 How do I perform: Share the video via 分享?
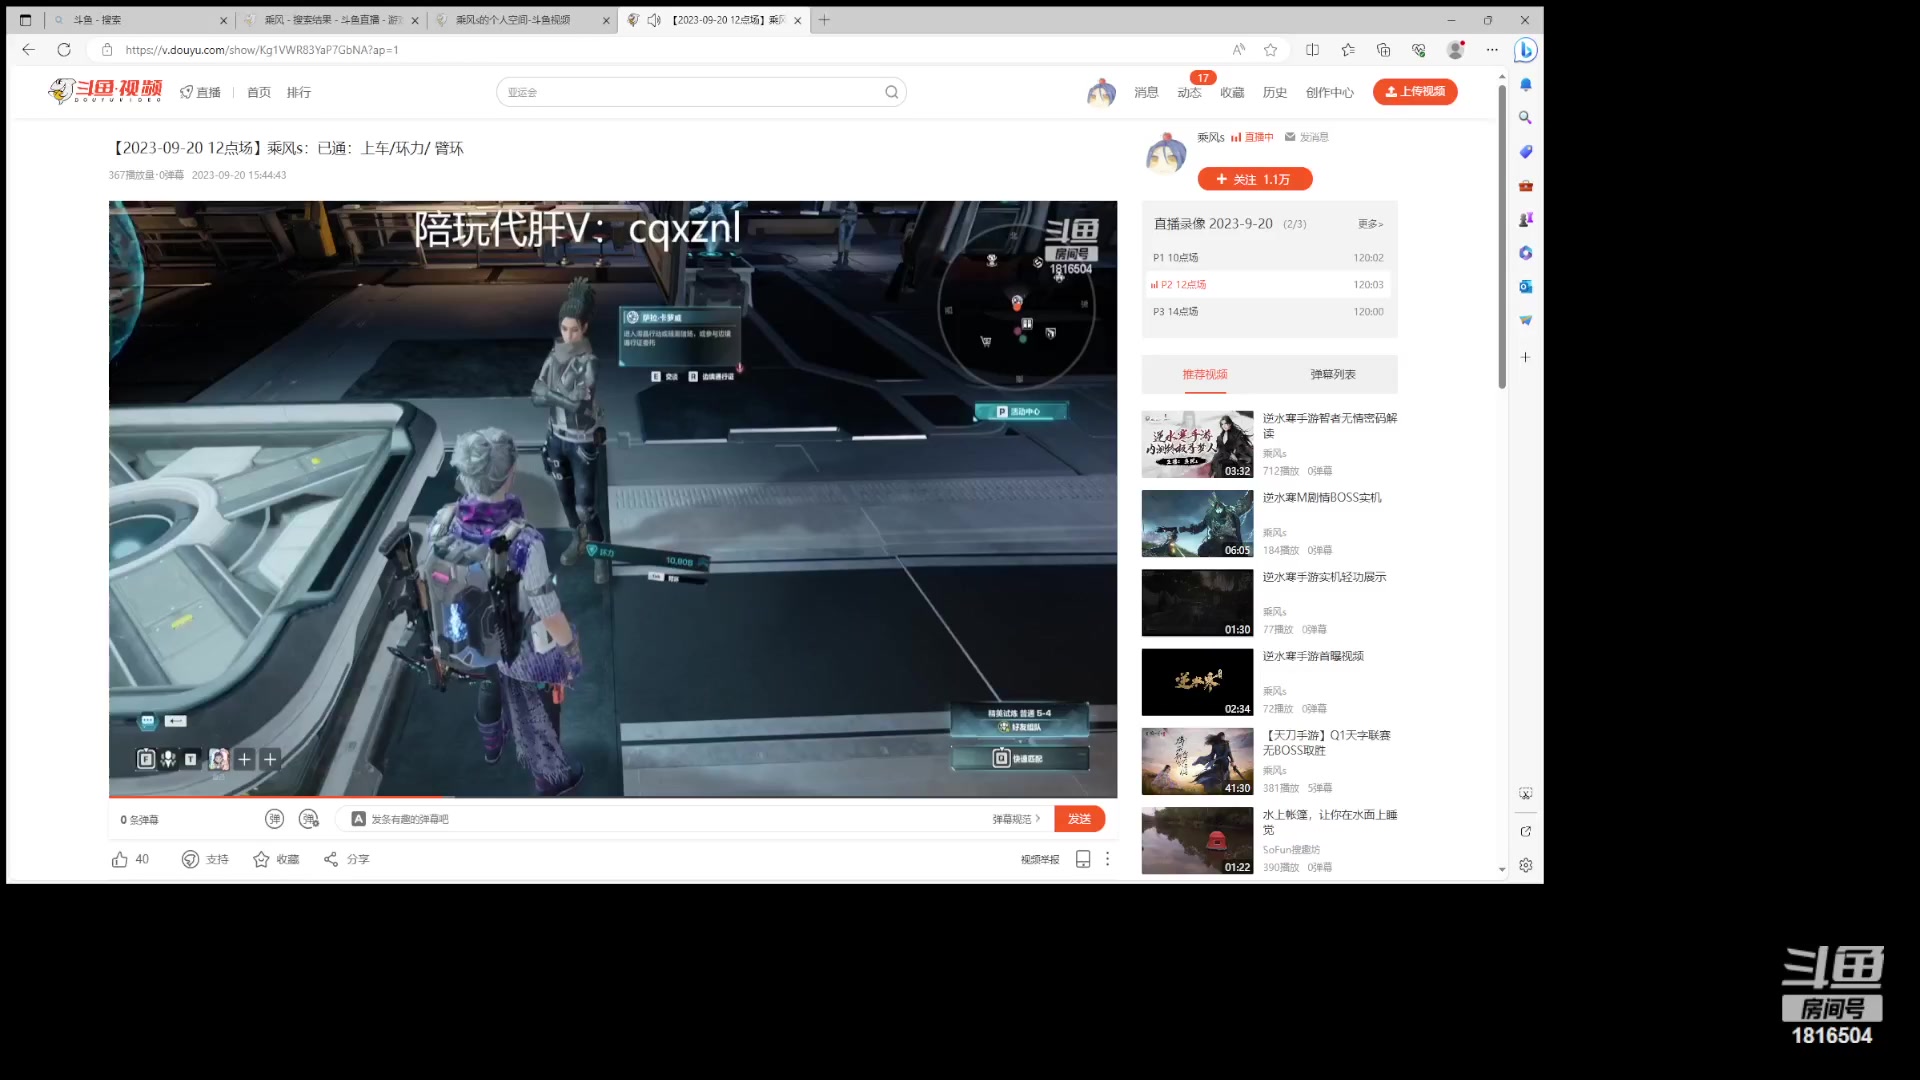(346, 859)
